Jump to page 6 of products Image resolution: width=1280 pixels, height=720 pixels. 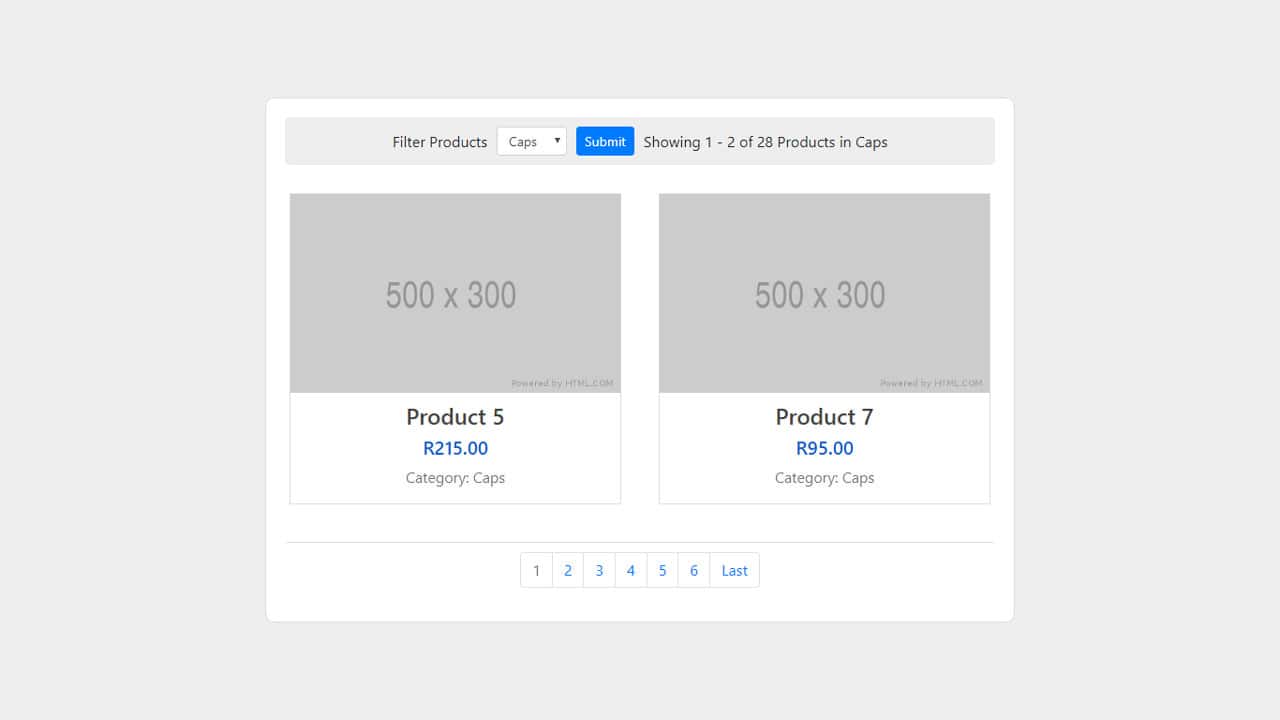693,570
